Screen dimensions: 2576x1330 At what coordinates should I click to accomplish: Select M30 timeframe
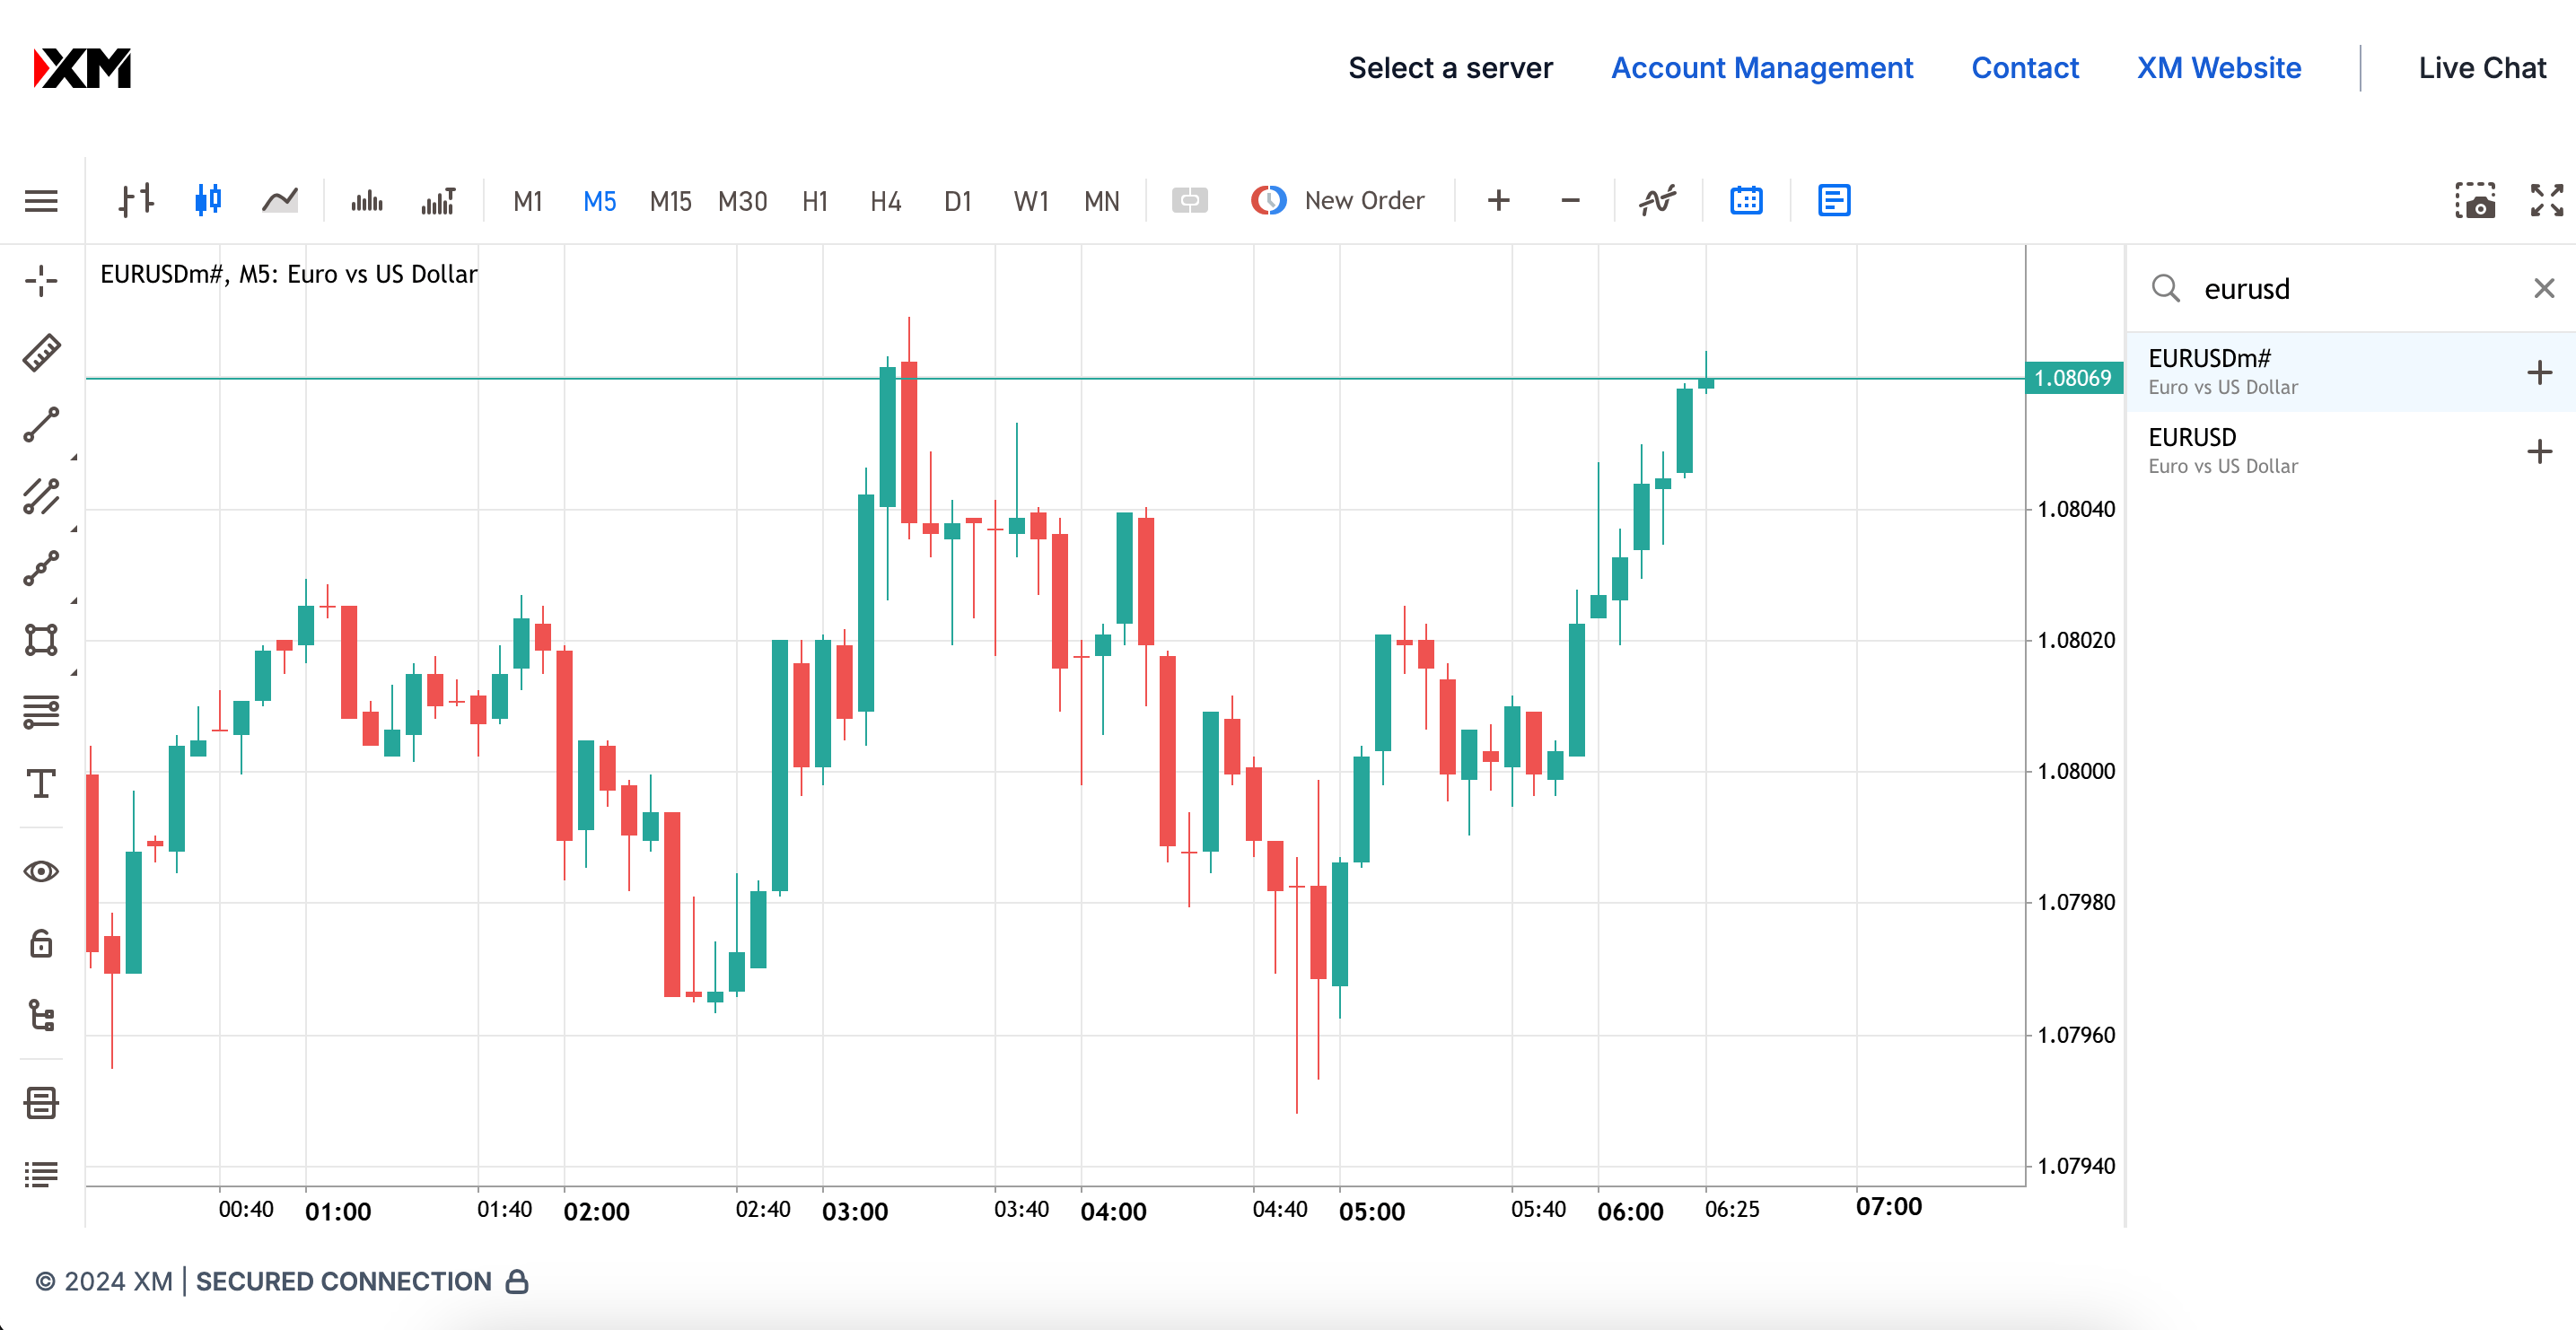[743, 201]
